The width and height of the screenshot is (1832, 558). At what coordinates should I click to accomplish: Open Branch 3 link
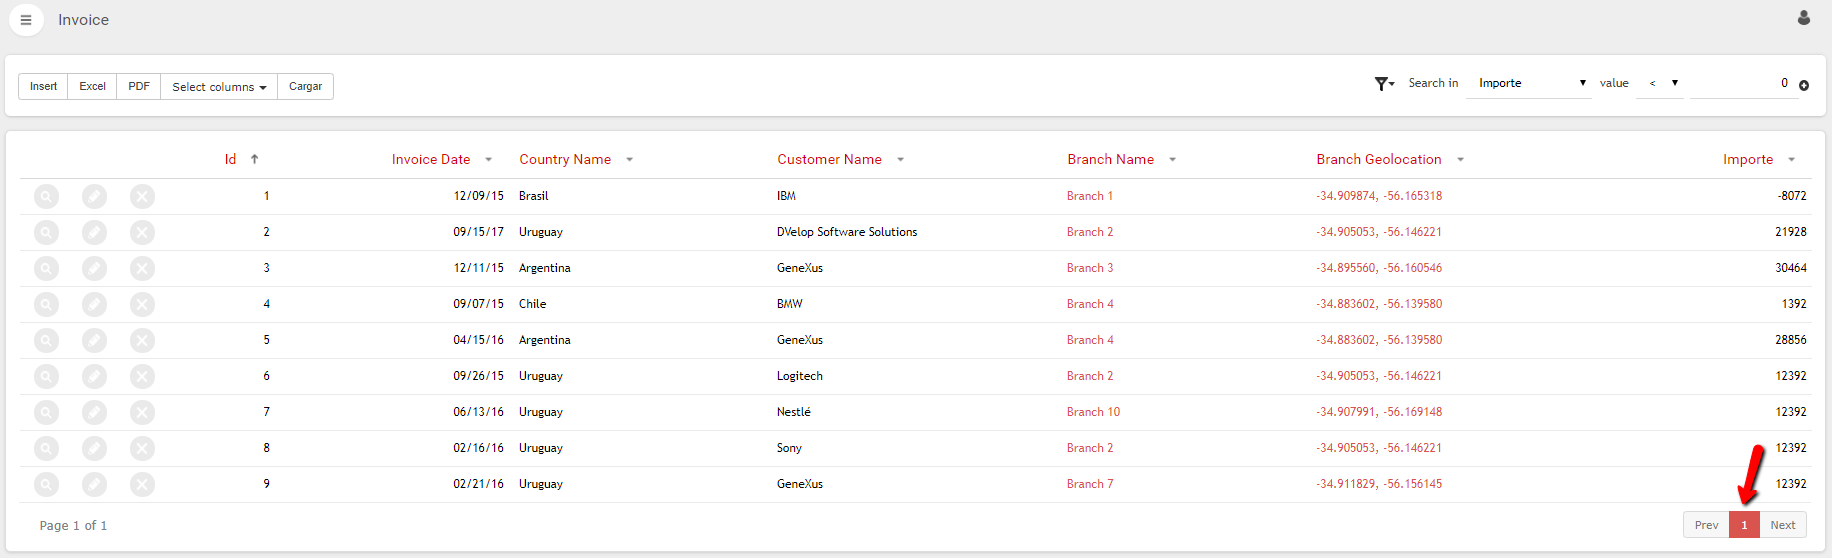click(x=1090, y=269)
